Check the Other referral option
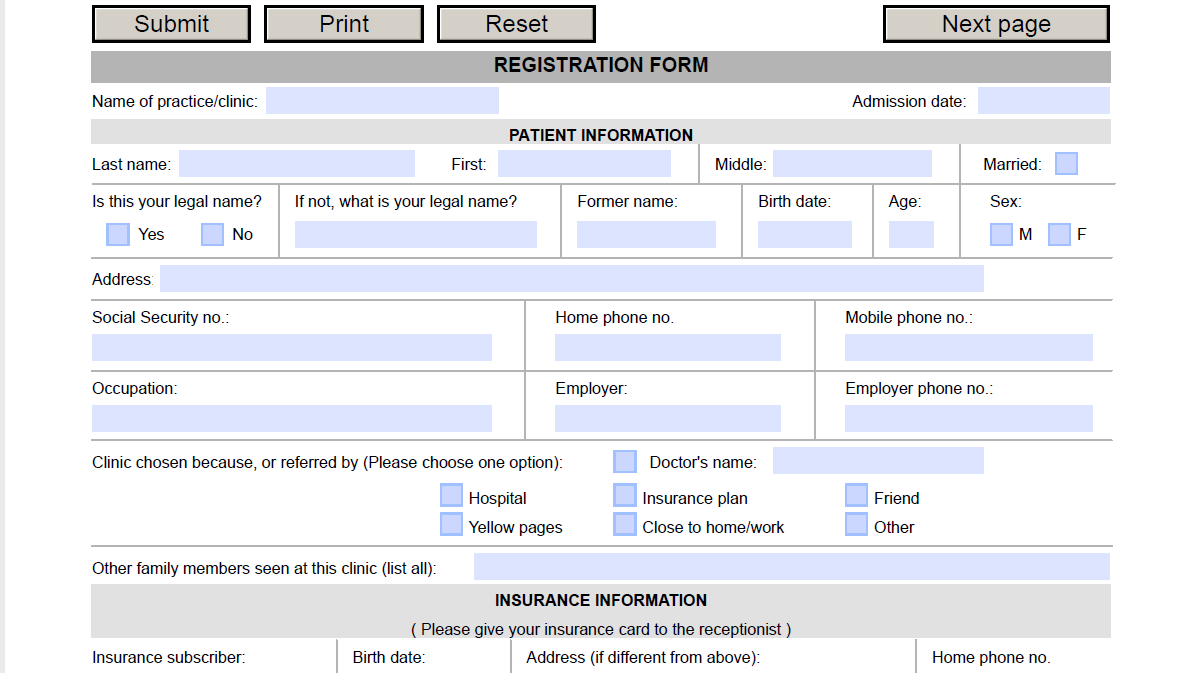The image size is (1198, 673). pyautogui.click(x=856, y=524)
